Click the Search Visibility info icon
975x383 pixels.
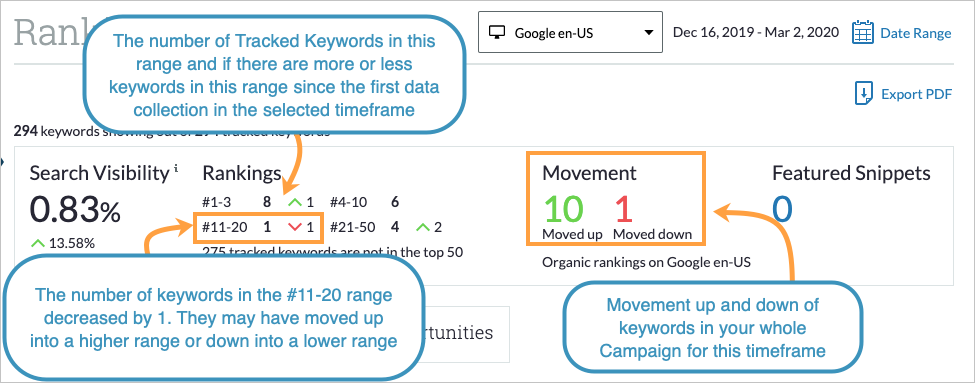[176, 168]
